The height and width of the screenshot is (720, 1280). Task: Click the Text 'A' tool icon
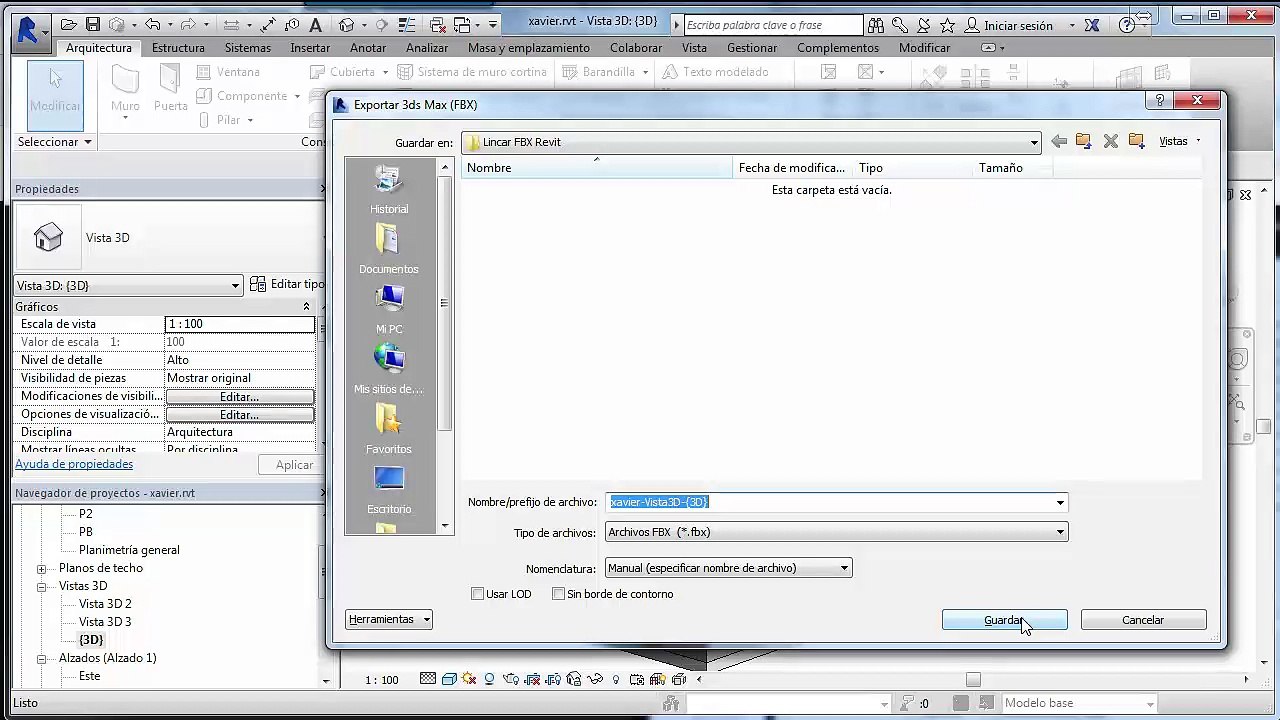(x=316, y=25)
